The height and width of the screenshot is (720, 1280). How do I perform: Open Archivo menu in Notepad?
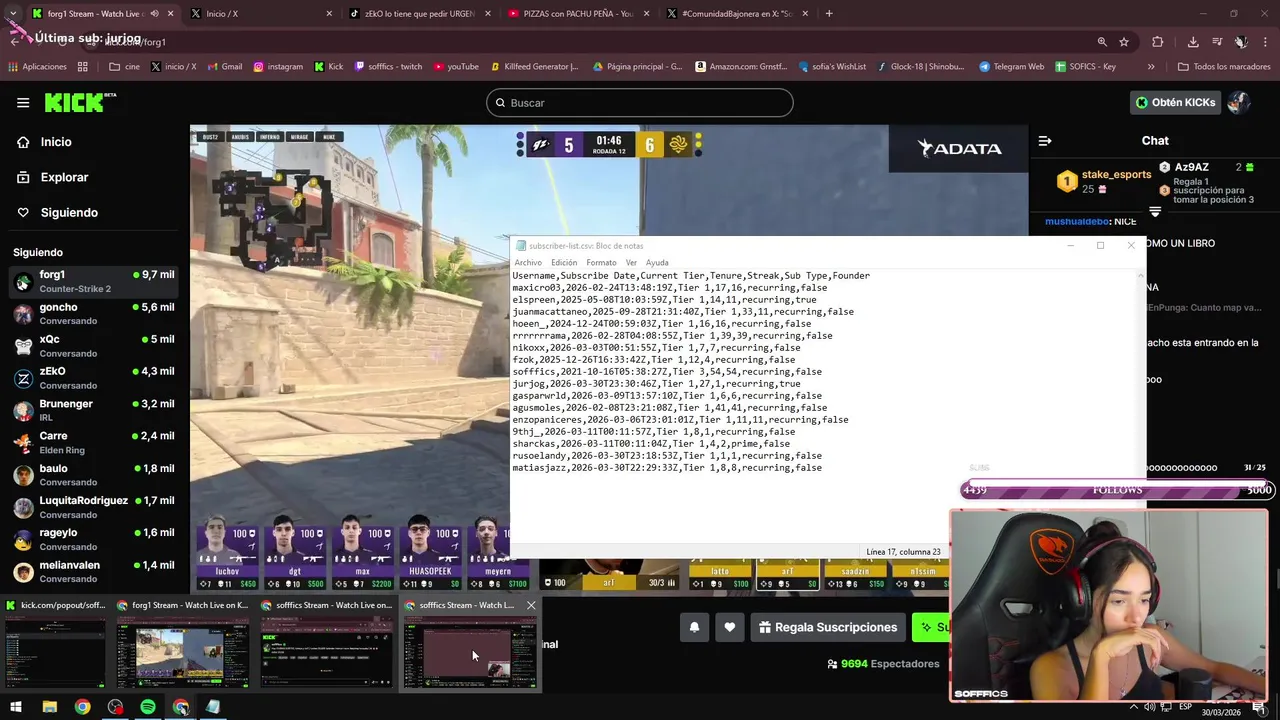528,263
